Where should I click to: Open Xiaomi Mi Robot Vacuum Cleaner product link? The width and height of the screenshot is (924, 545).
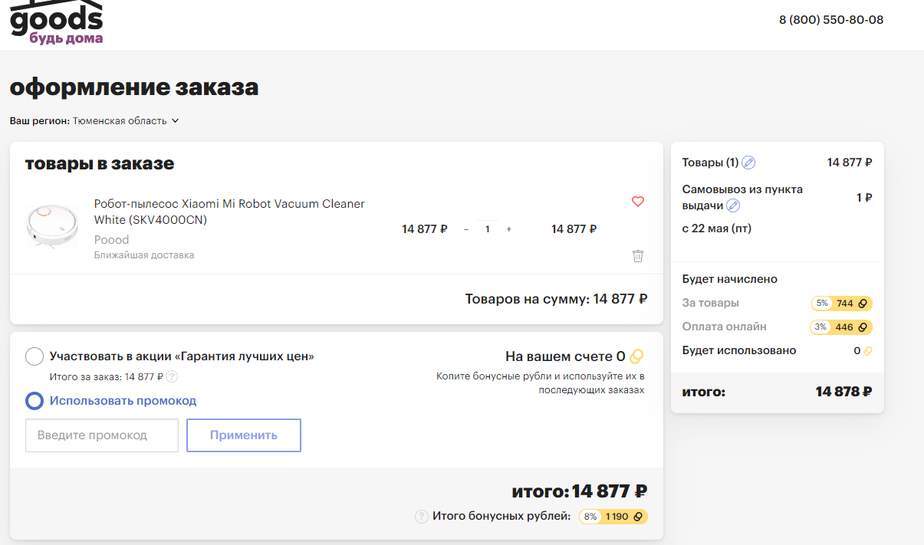point(229,212)
